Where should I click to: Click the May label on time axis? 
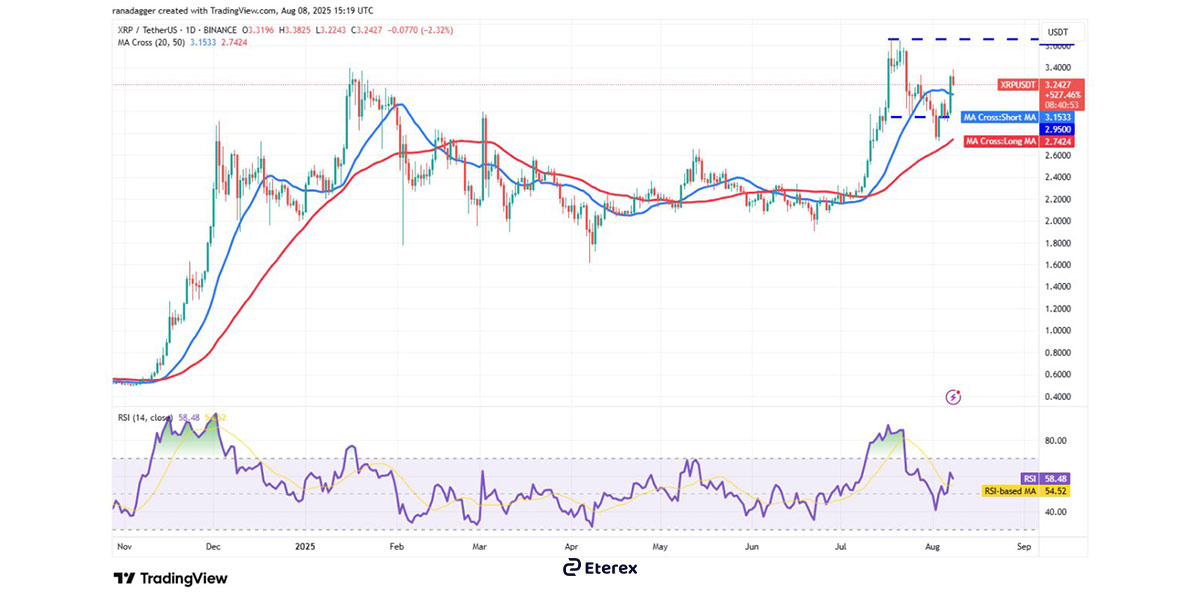660,548
